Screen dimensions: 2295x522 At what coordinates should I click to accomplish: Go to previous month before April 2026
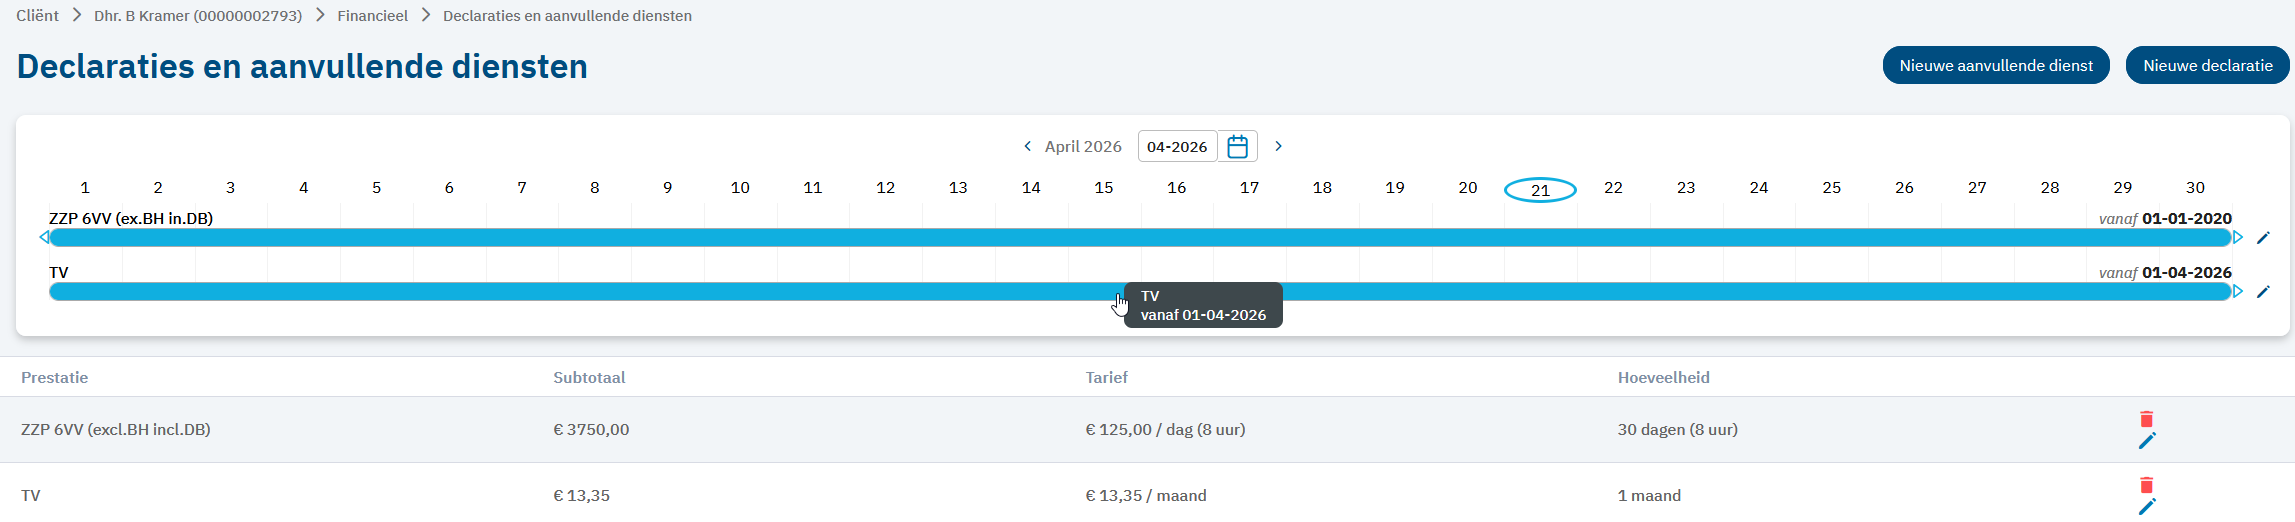pos(1027,146)
